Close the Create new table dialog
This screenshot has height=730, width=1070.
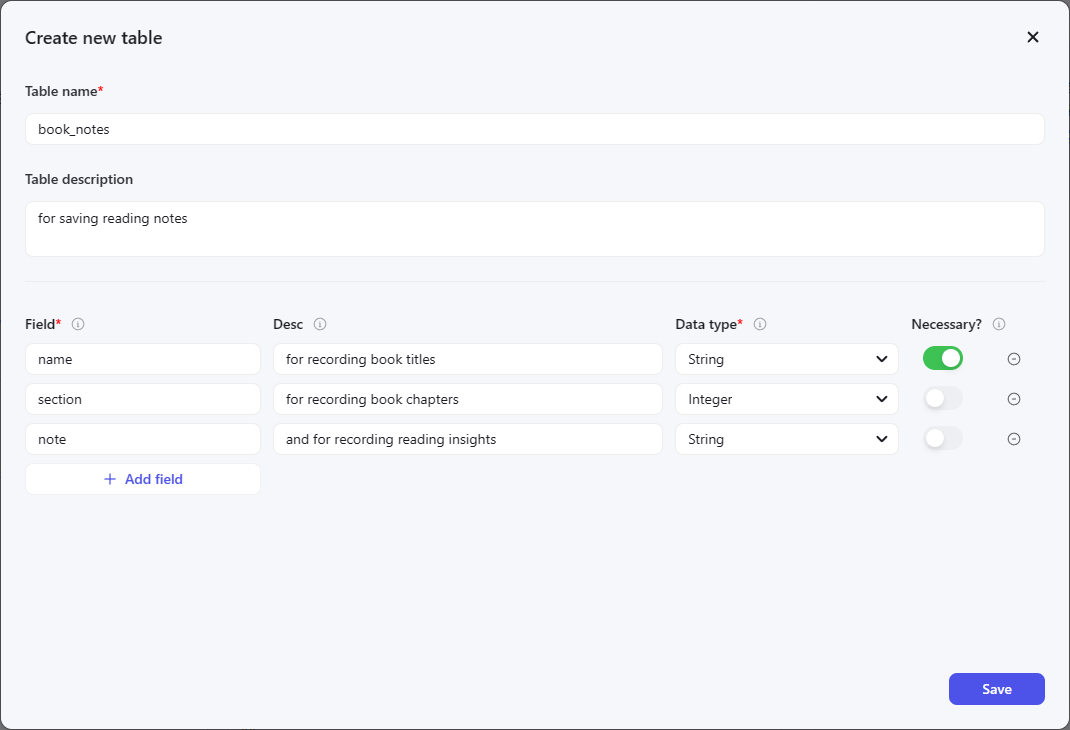pos(1033,38)
